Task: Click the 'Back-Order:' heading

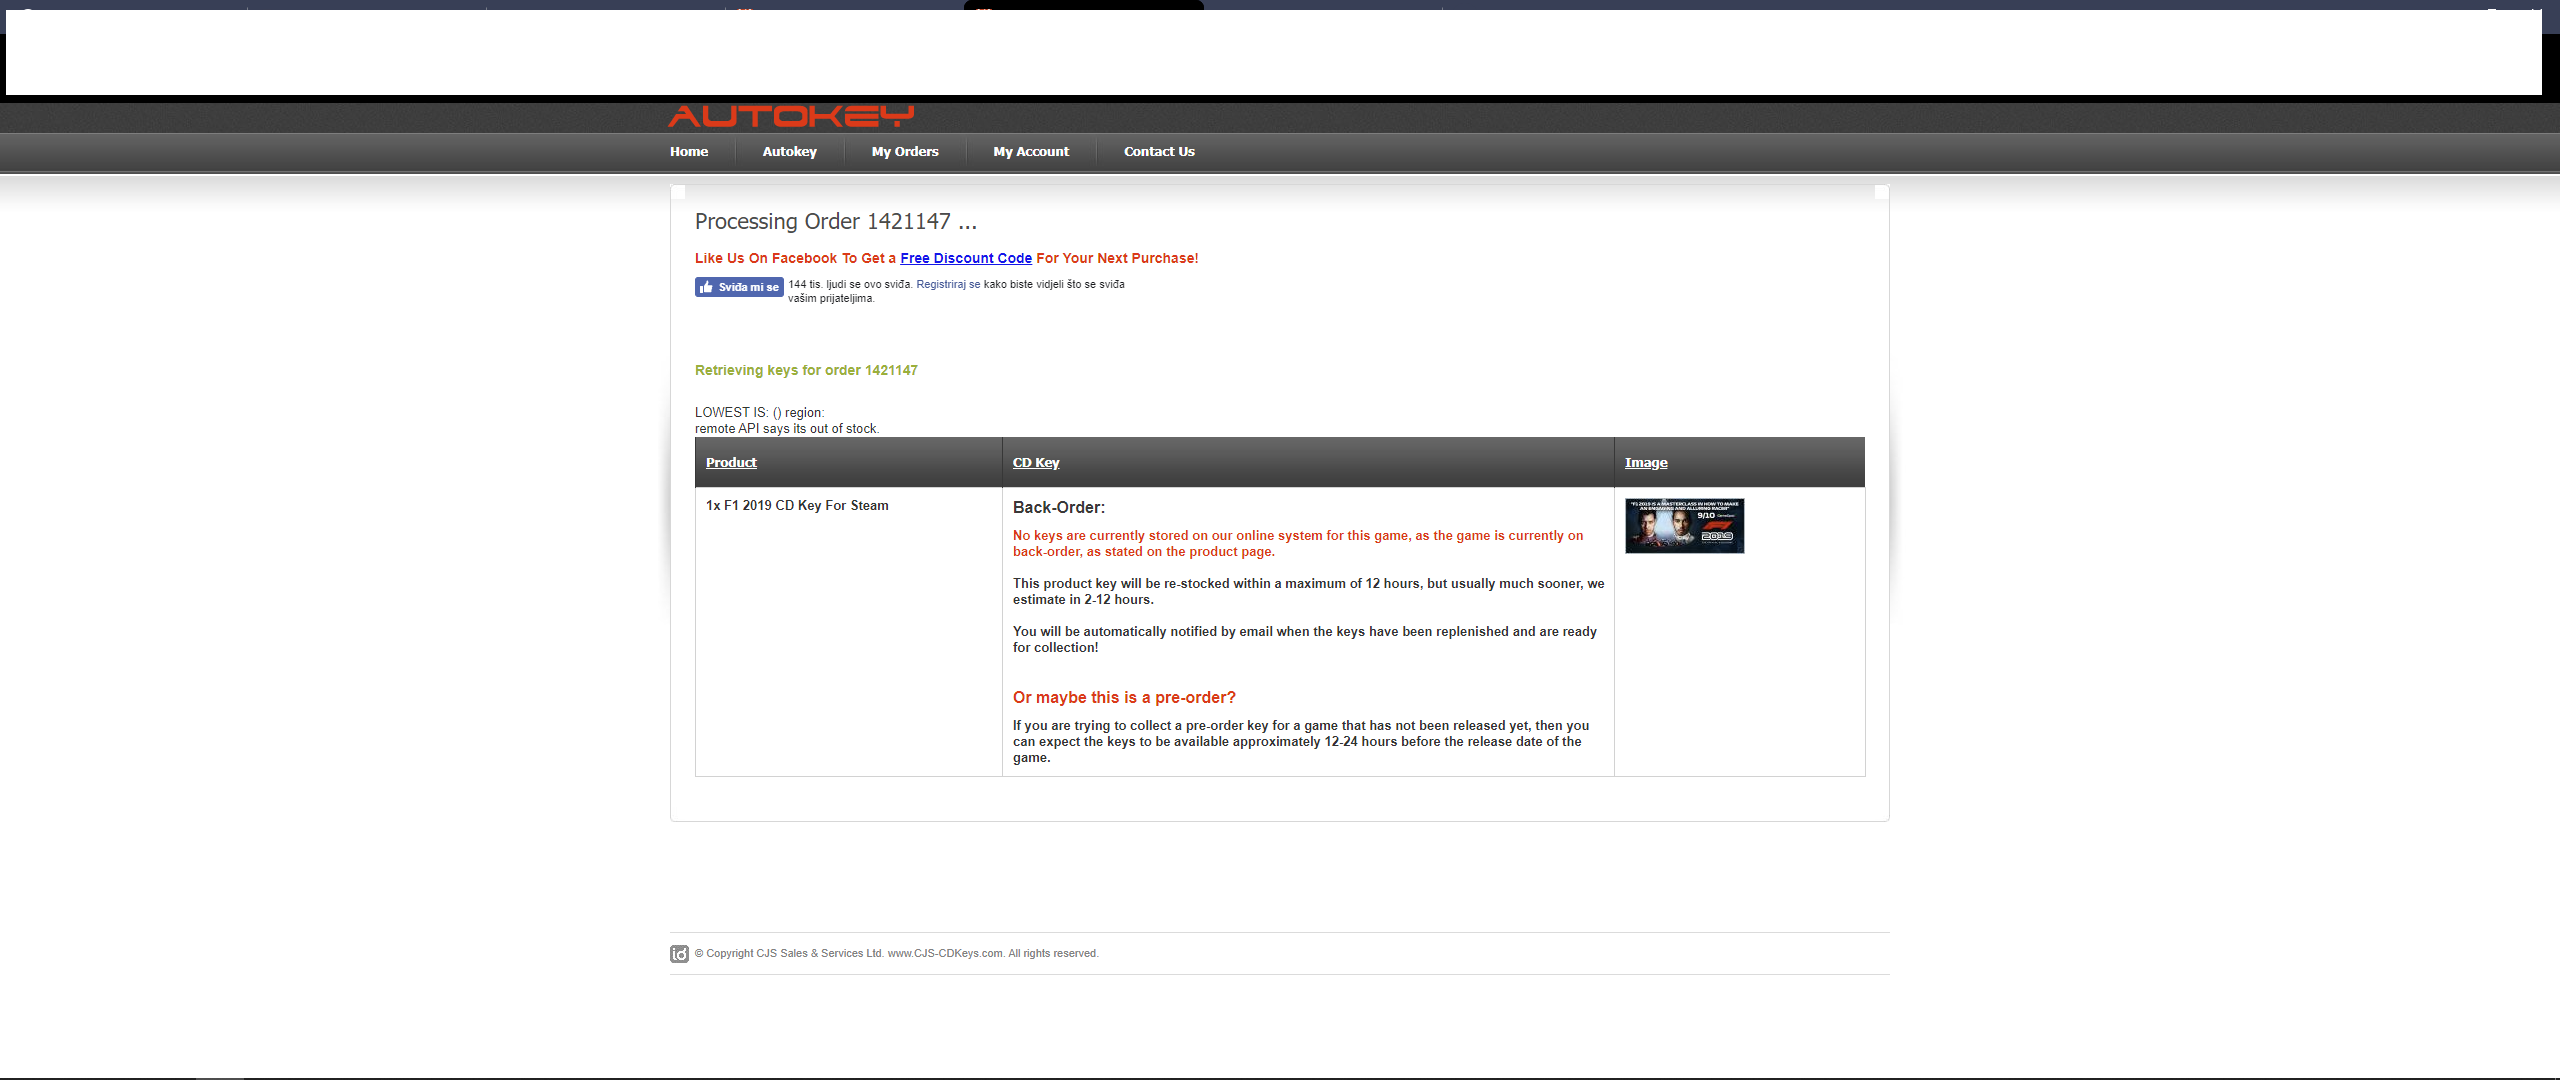Action: 1059,508
